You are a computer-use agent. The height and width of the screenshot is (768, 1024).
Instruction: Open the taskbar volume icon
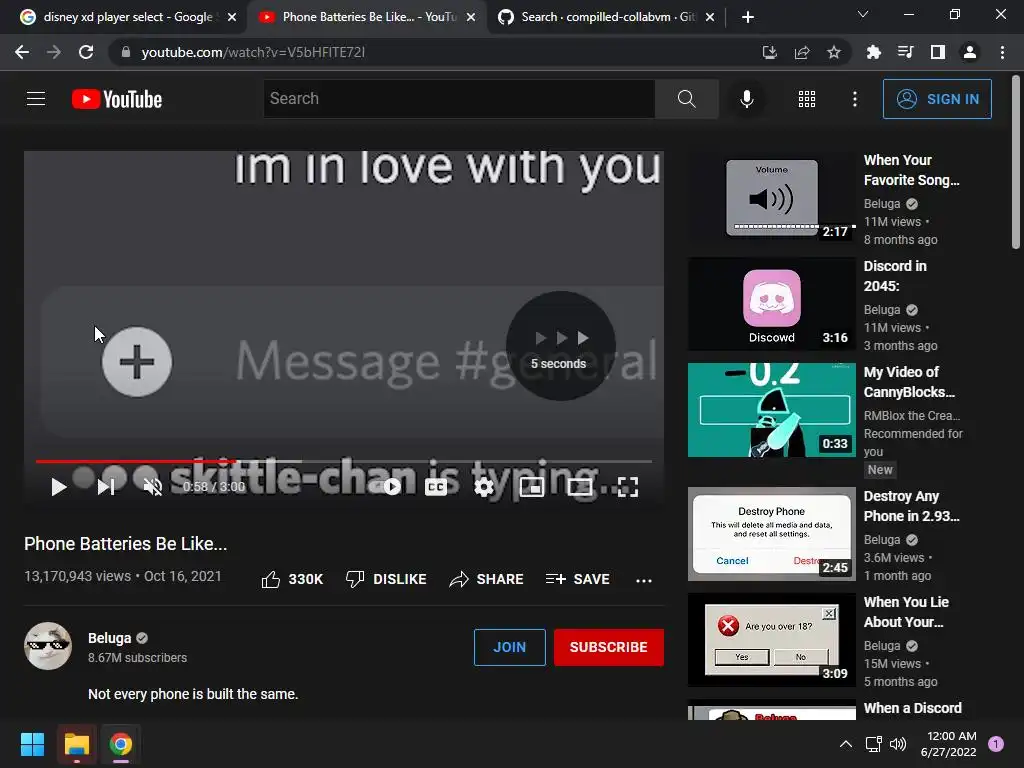coord(899,744)
